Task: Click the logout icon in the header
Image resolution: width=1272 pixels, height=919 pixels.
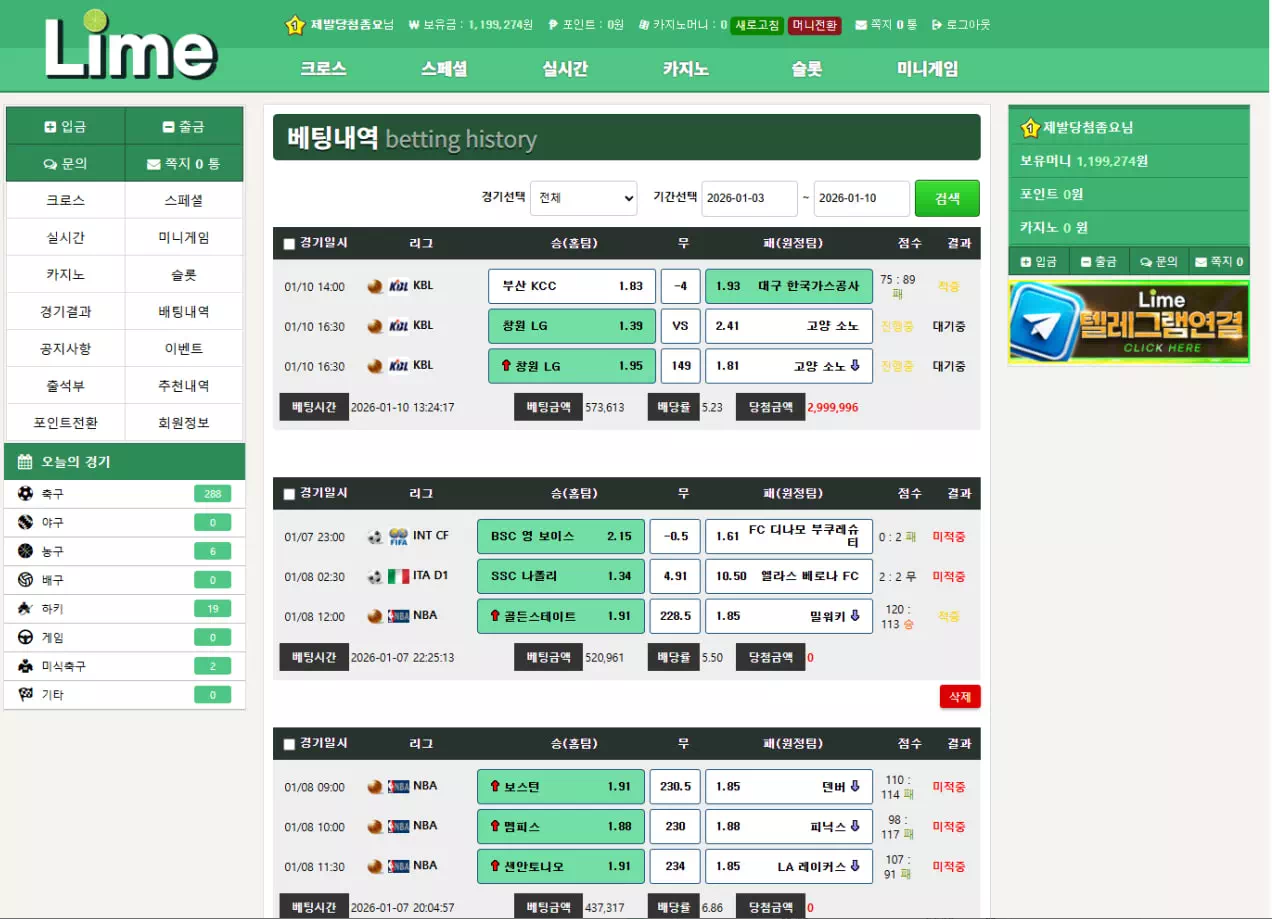Action: pyautogui.click(x=936, y=25)
